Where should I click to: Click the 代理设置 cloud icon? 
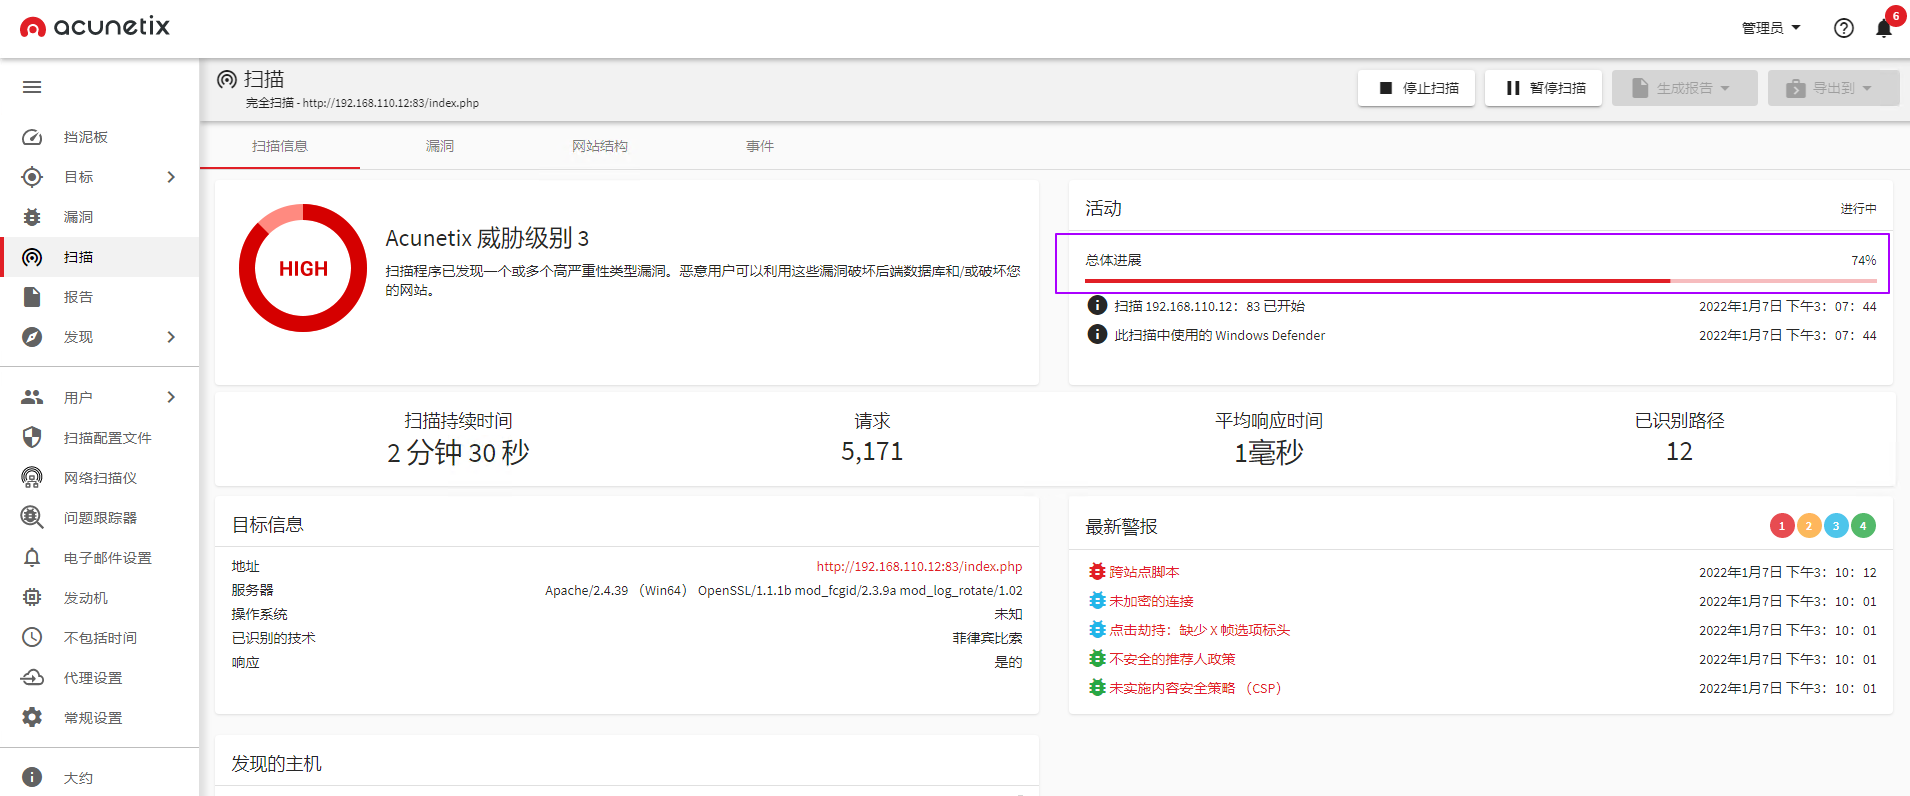tap(32, 677)
